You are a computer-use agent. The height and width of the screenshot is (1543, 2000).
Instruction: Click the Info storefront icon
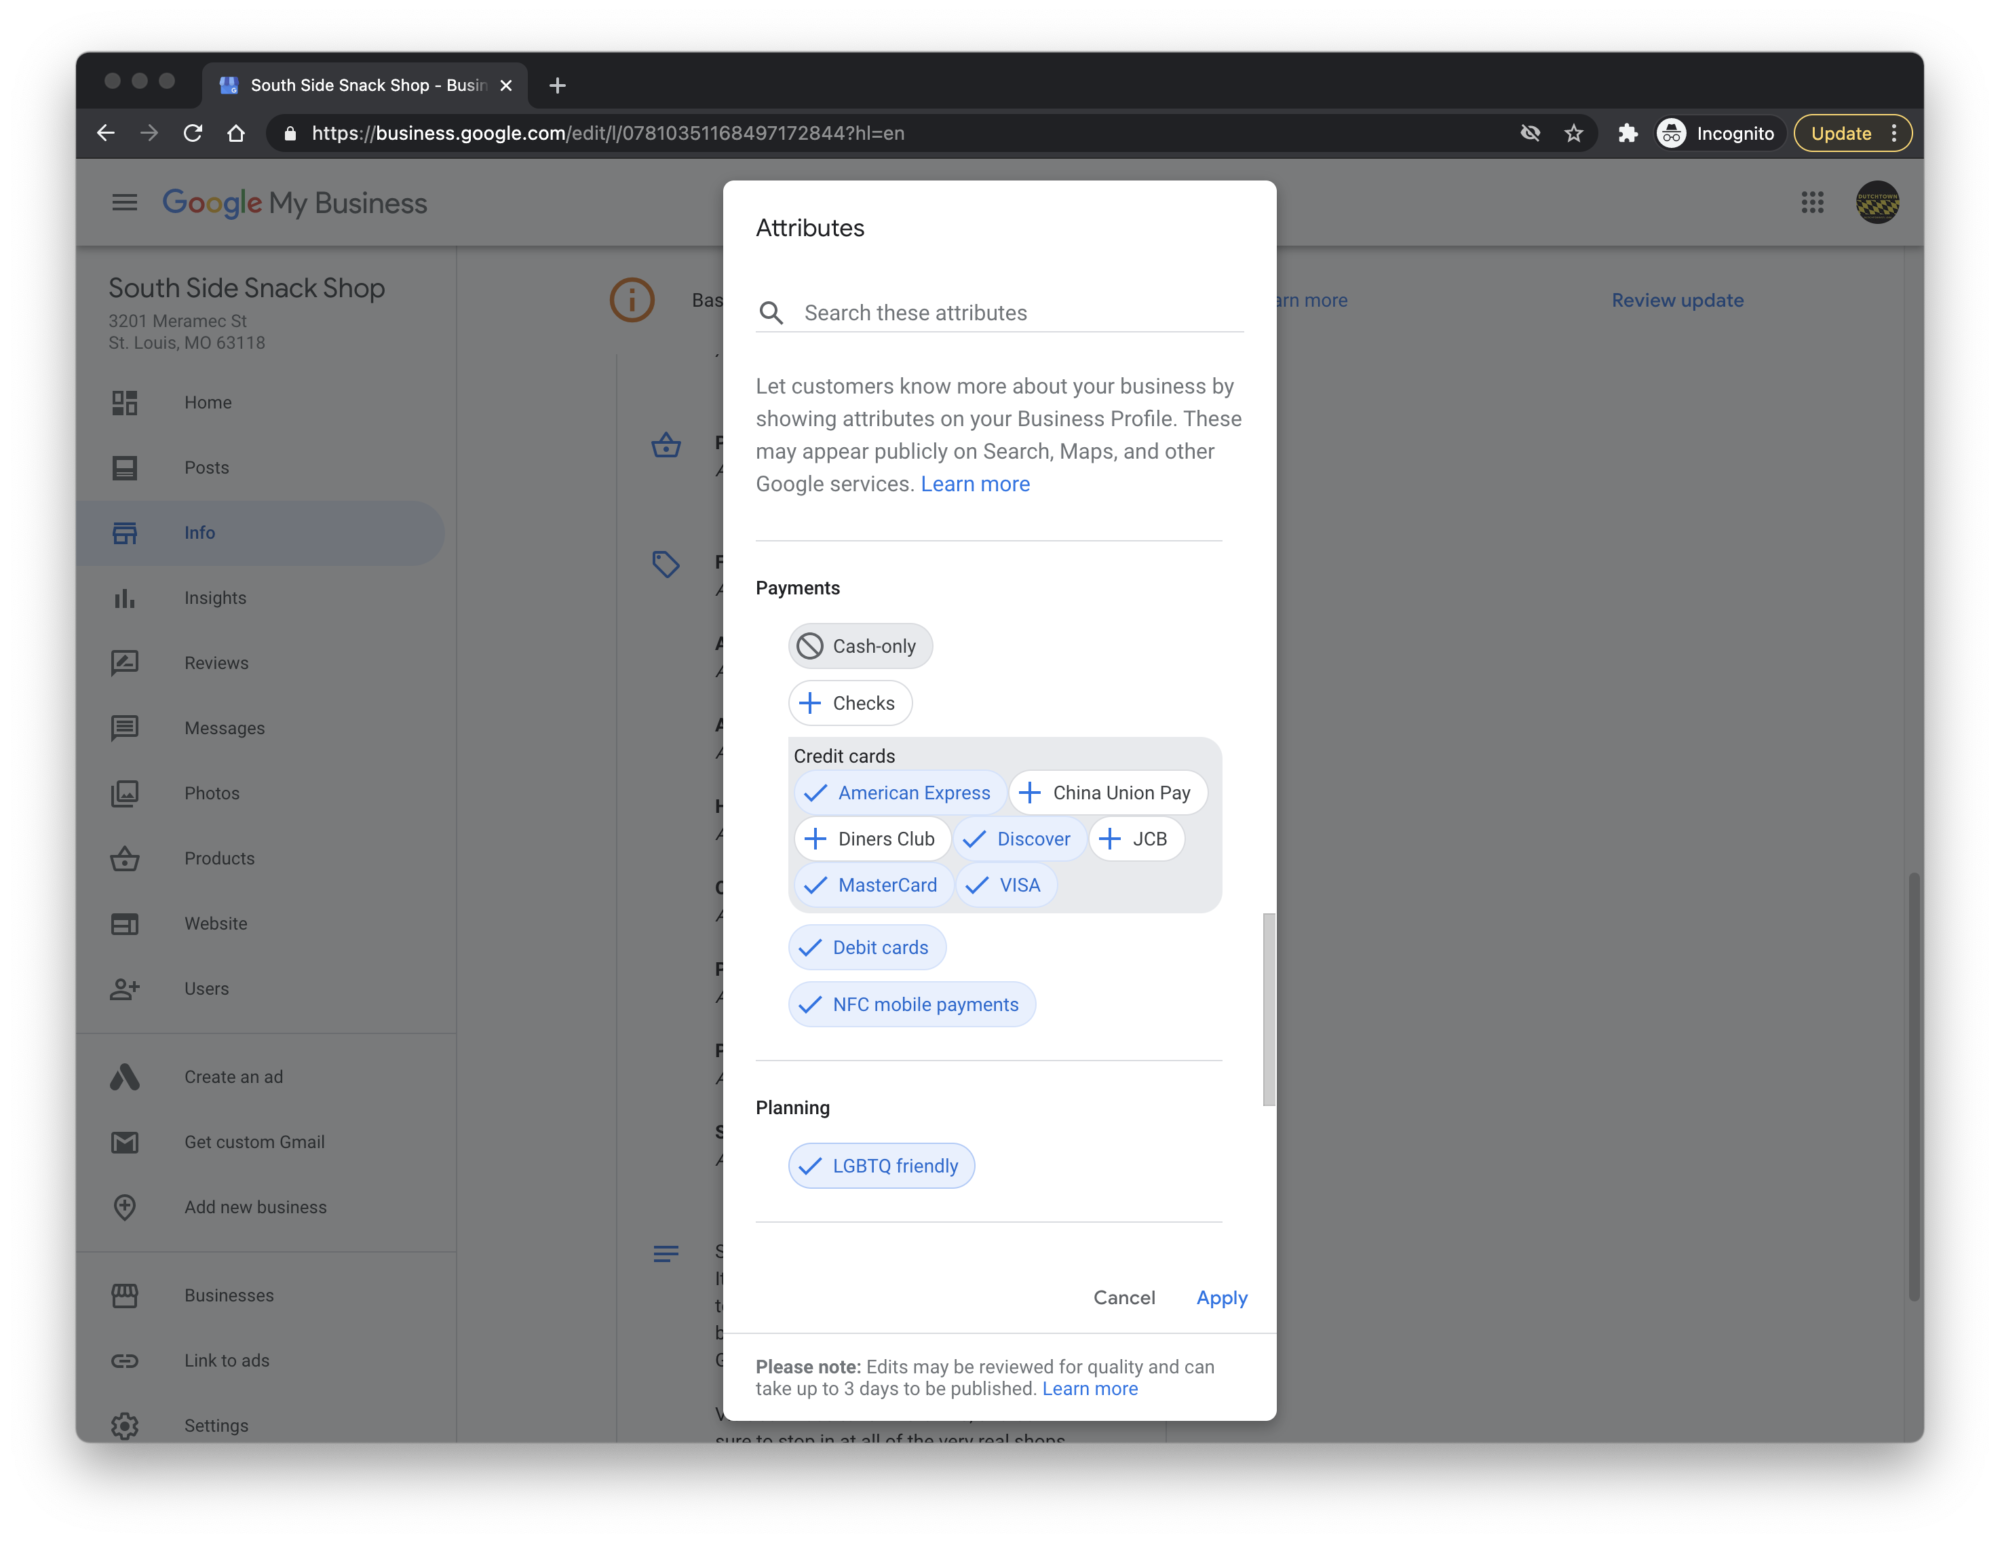pos(124,533)
